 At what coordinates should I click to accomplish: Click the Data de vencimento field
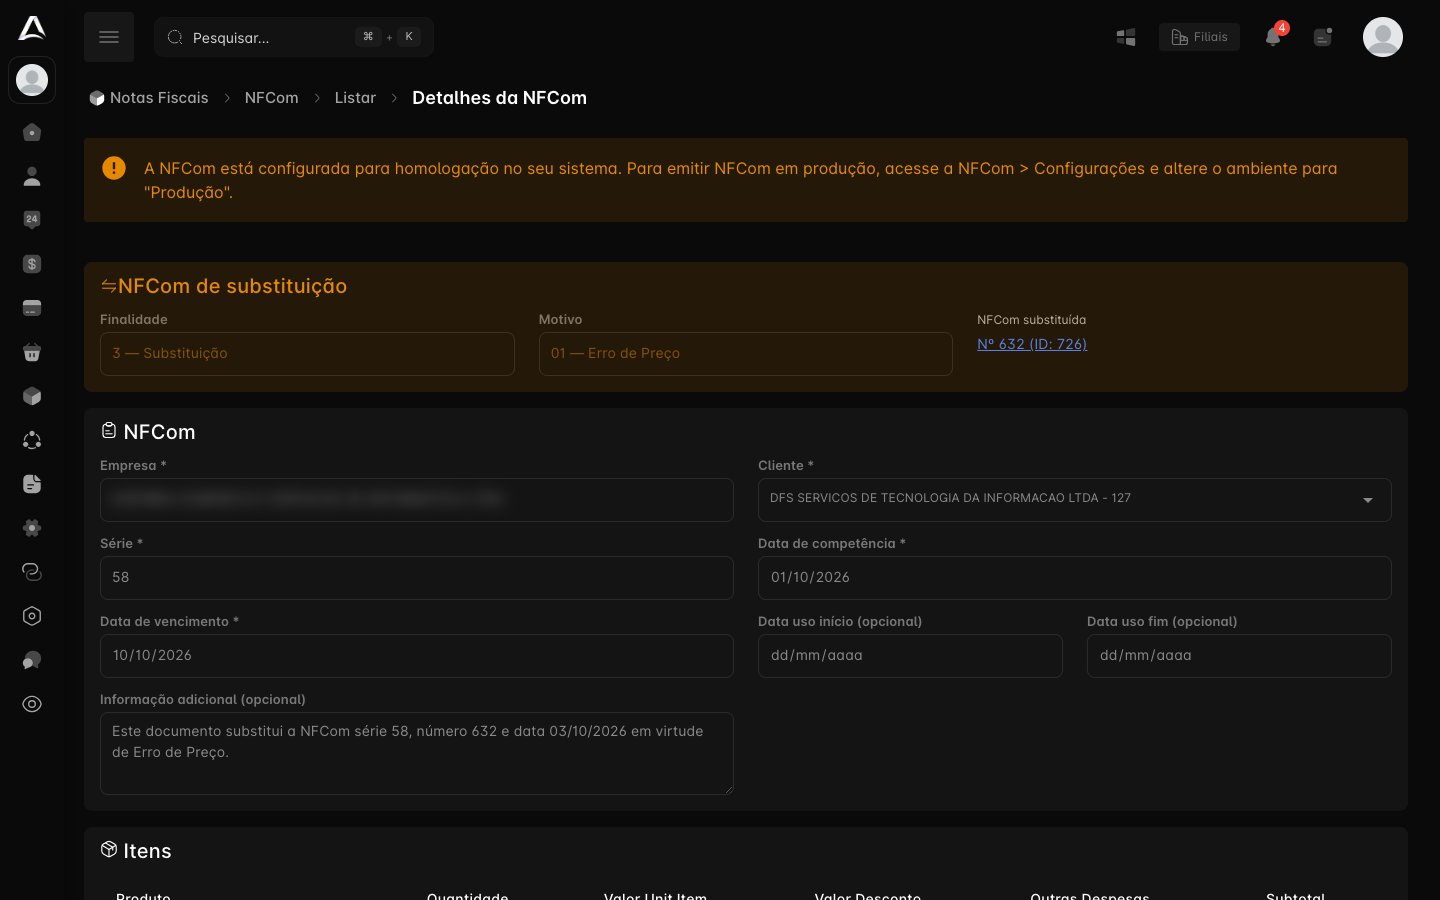417,656
